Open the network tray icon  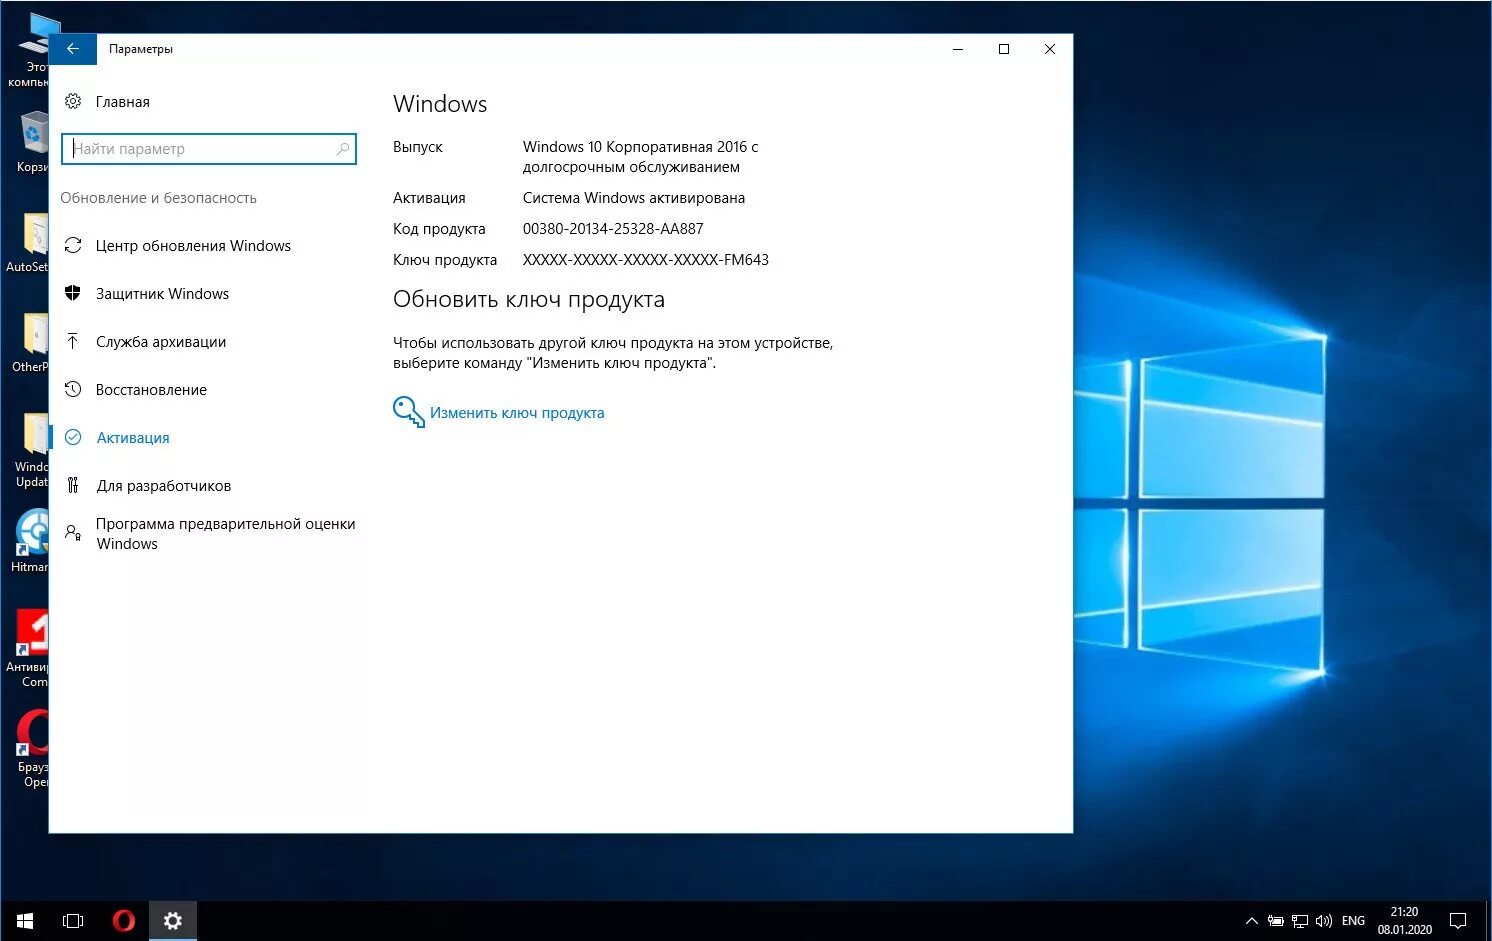(x=1299, y=921)
